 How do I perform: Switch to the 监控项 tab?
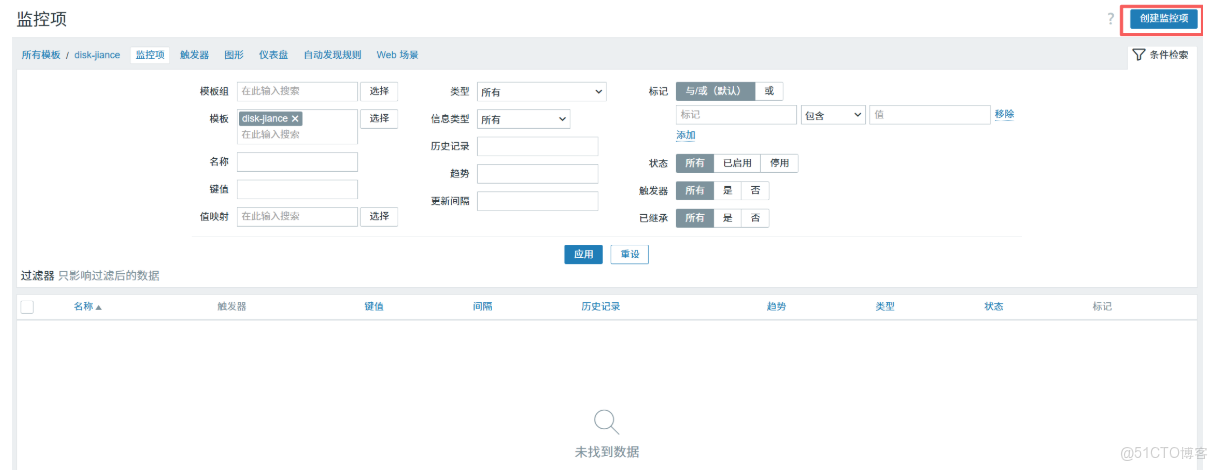(x=150, y=55)
